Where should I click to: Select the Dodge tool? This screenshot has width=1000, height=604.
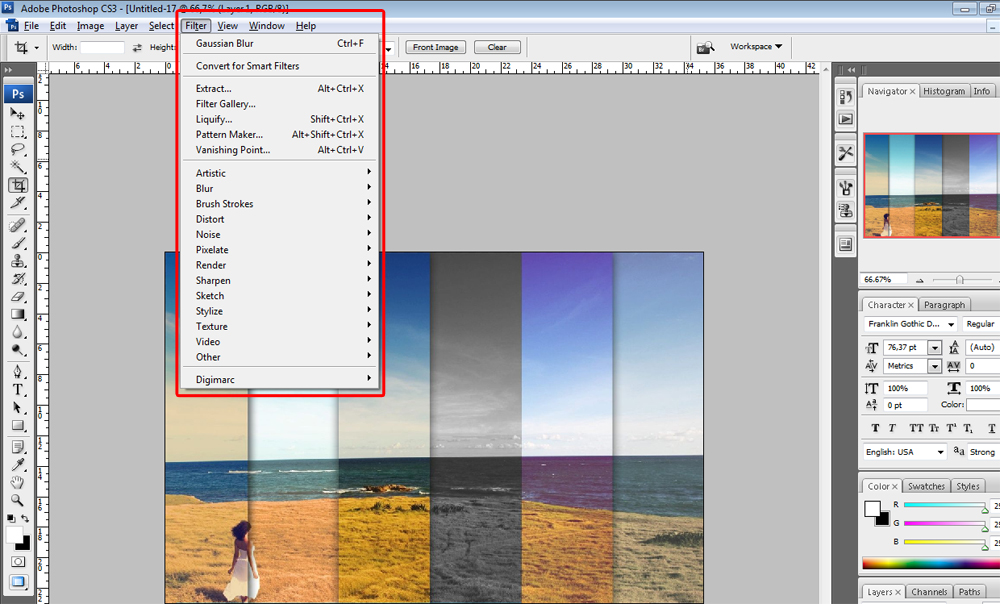click(18, 350)
